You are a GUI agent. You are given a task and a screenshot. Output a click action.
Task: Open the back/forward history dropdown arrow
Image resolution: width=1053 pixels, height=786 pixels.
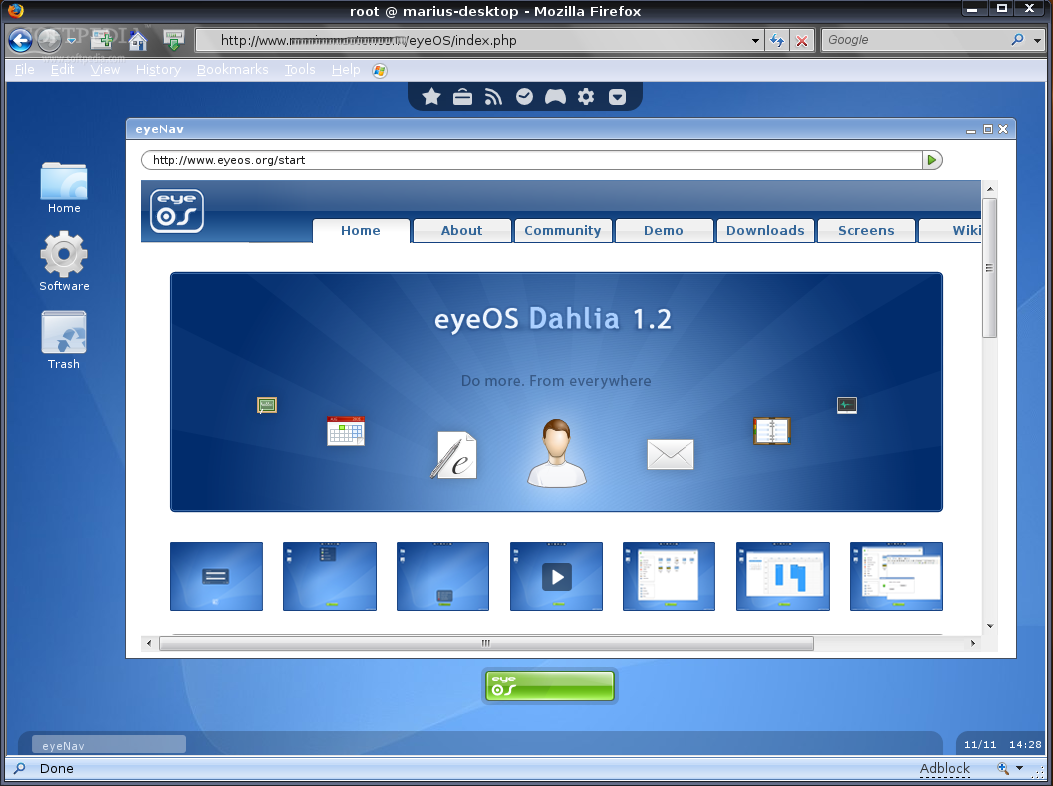click(71, 41)
